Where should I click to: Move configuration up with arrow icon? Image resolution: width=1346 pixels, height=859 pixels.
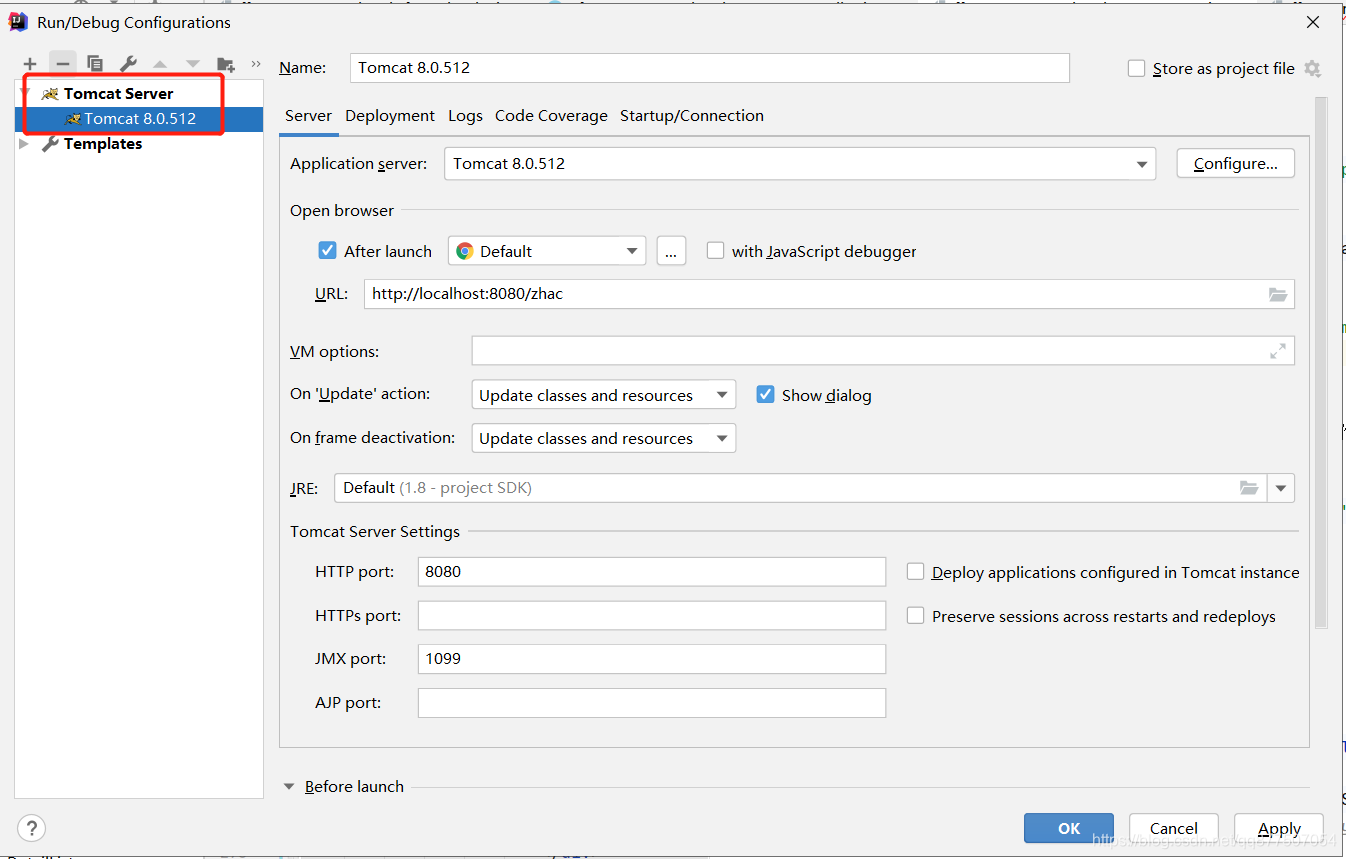160,64
